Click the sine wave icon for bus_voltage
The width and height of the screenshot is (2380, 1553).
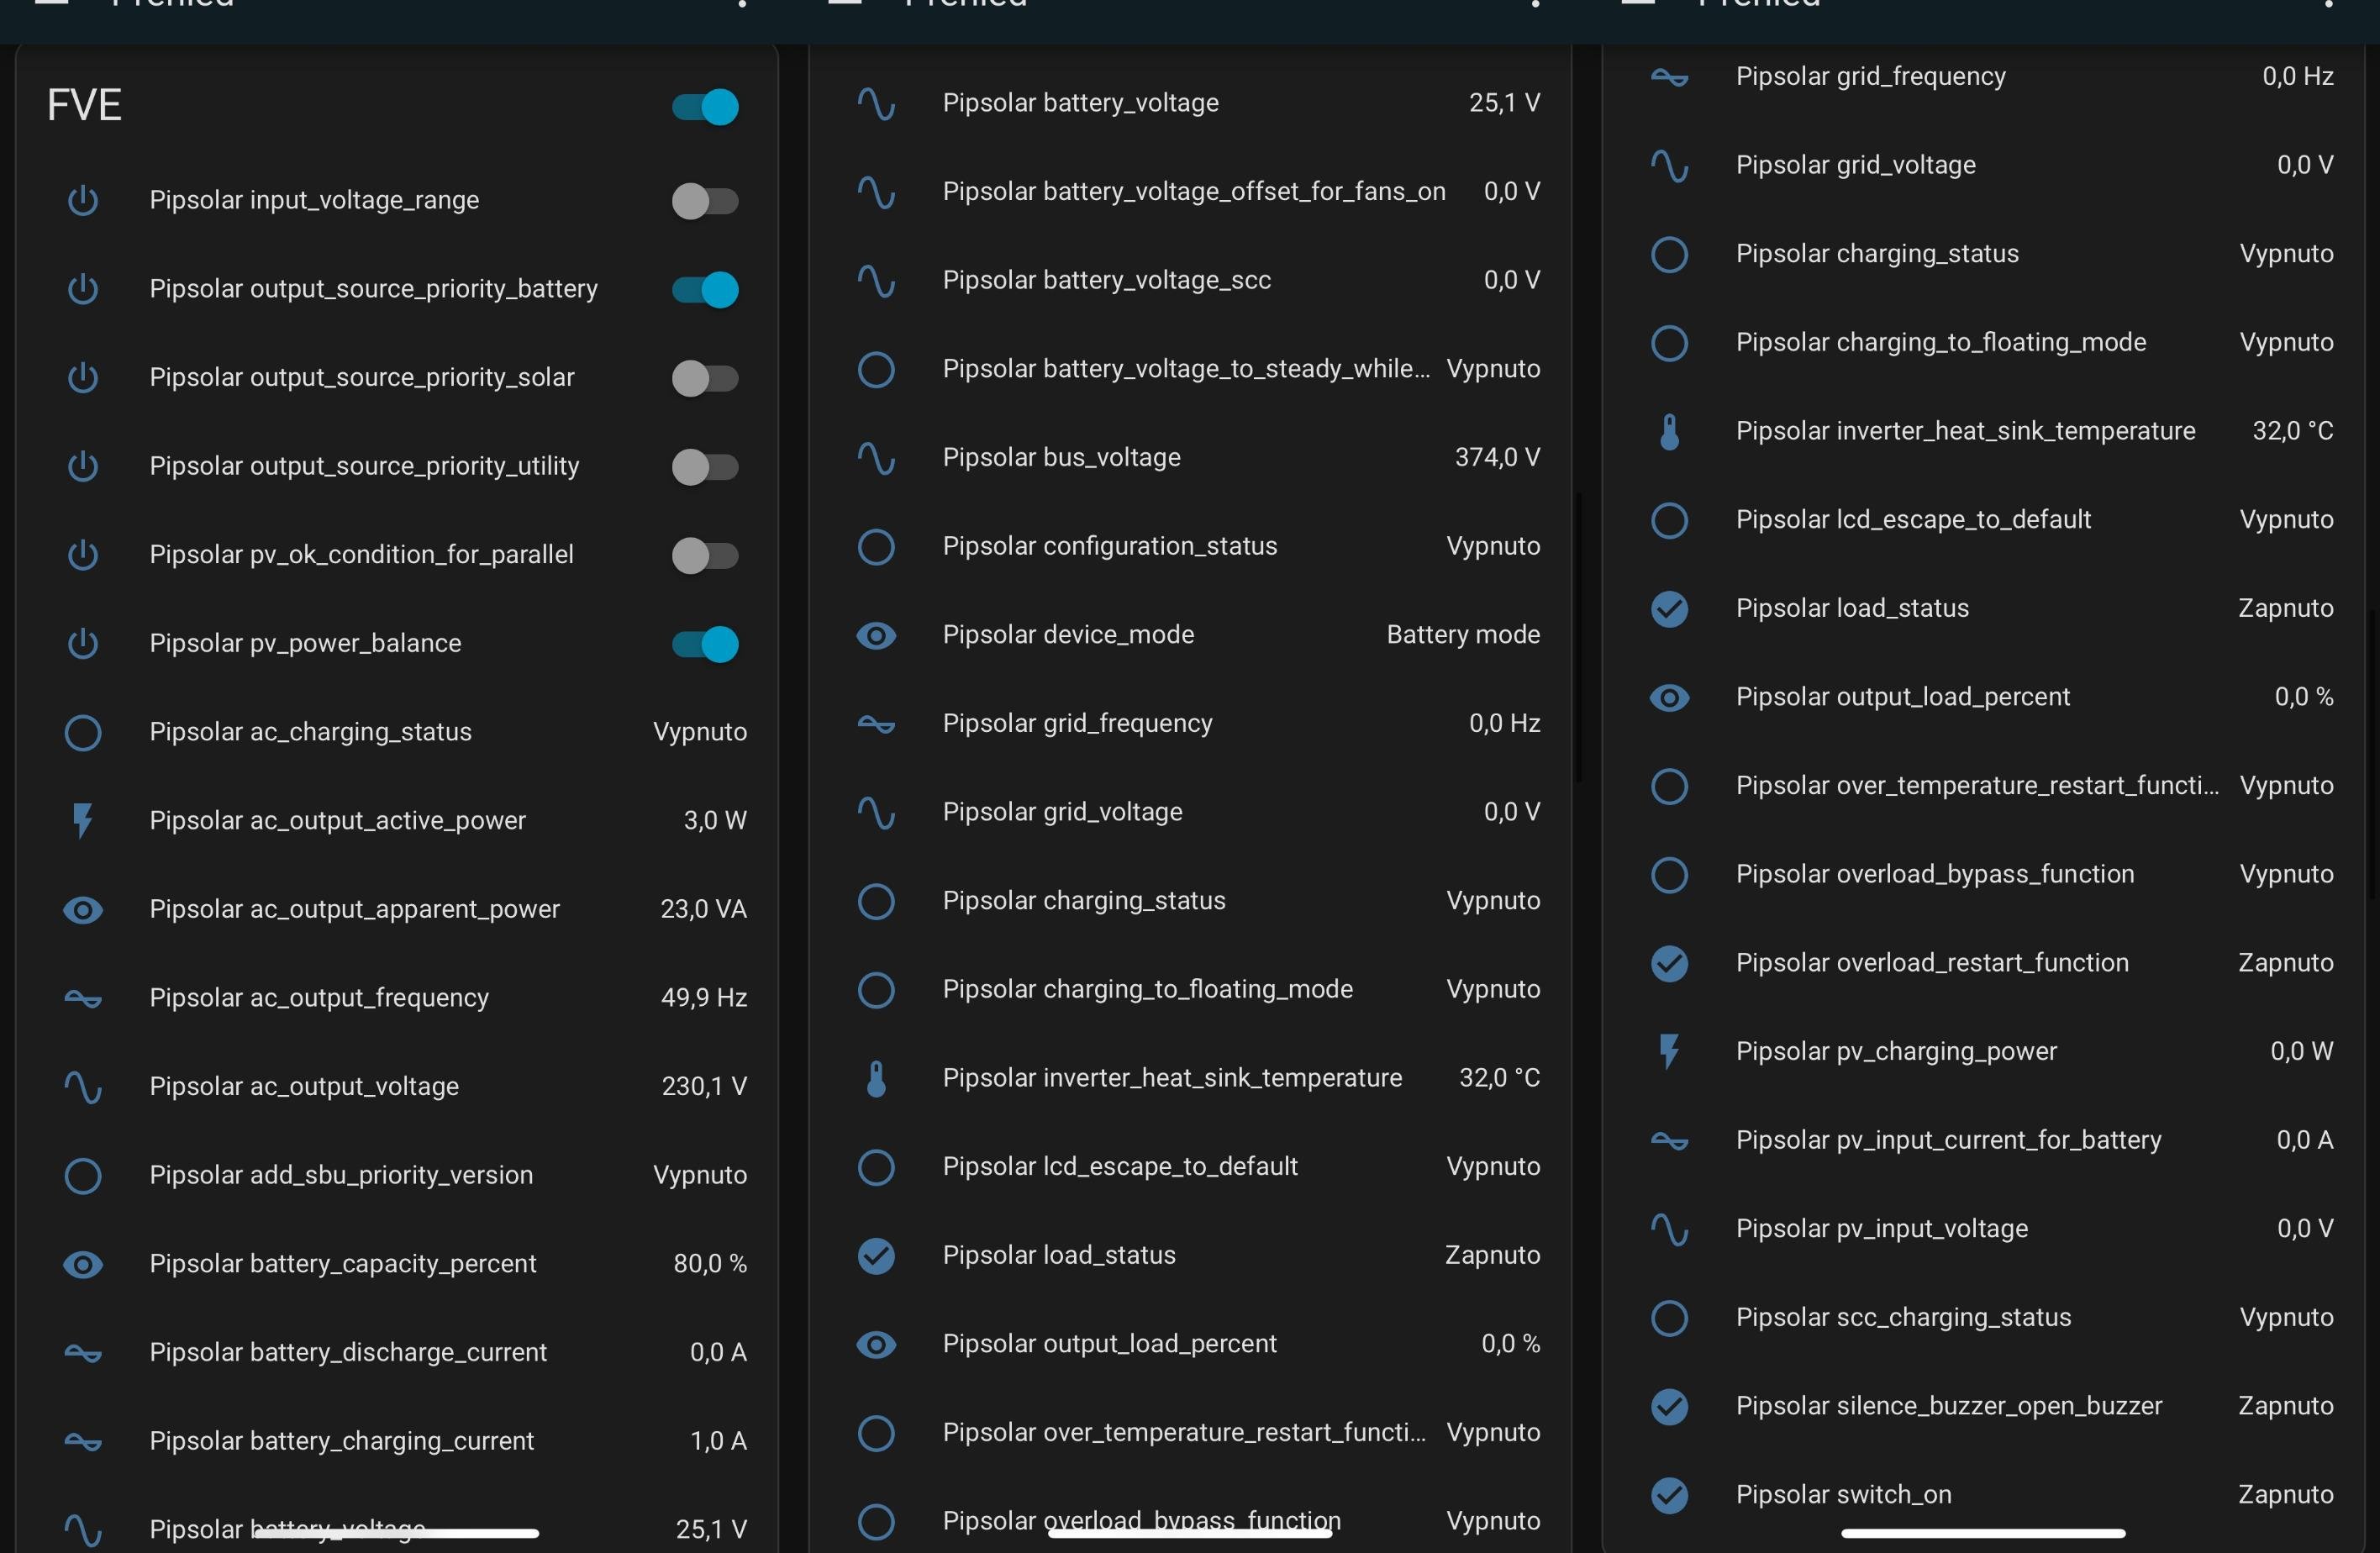(x=876, y=458)
